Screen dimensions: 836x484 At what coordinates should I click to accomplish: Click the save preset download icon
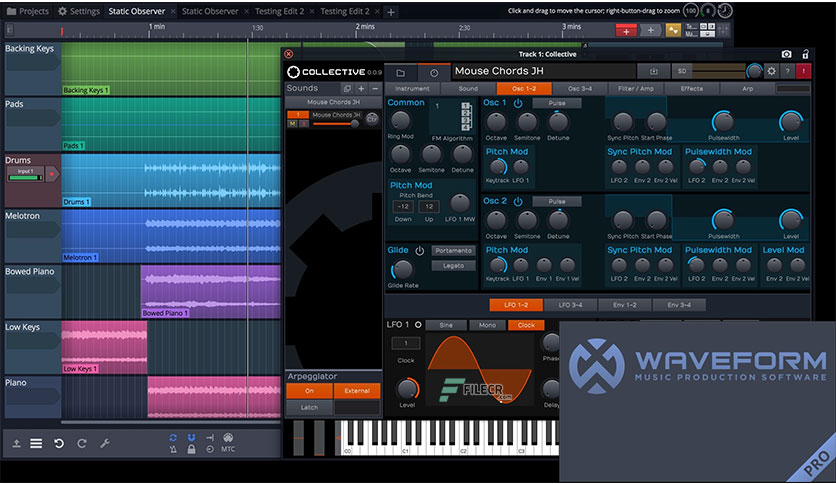(654, 71)
